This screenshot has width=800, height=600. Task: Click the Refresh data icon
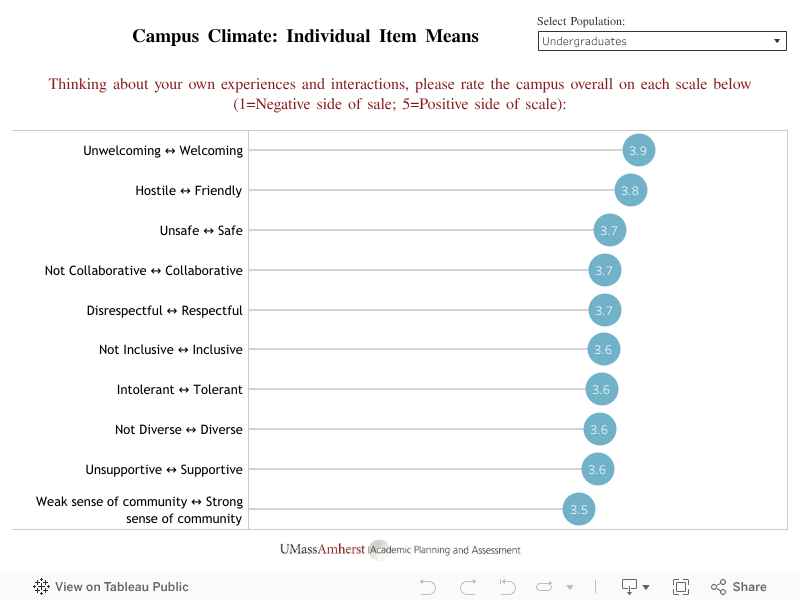[x=544, y=587]
